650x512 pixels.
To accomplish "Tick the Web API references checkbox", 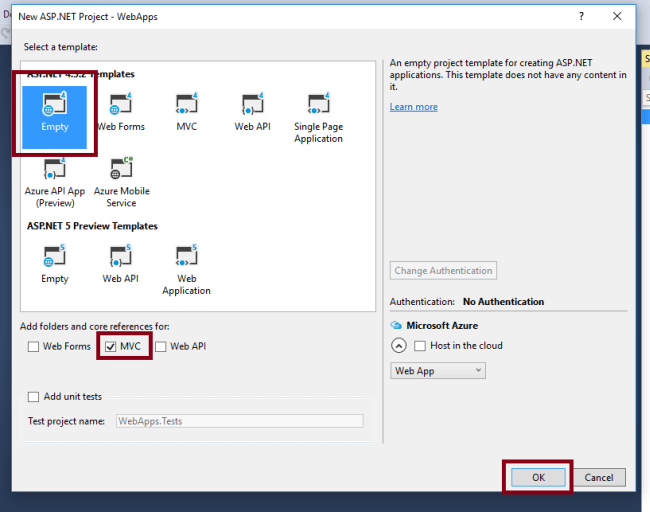I will click(160, 346).
